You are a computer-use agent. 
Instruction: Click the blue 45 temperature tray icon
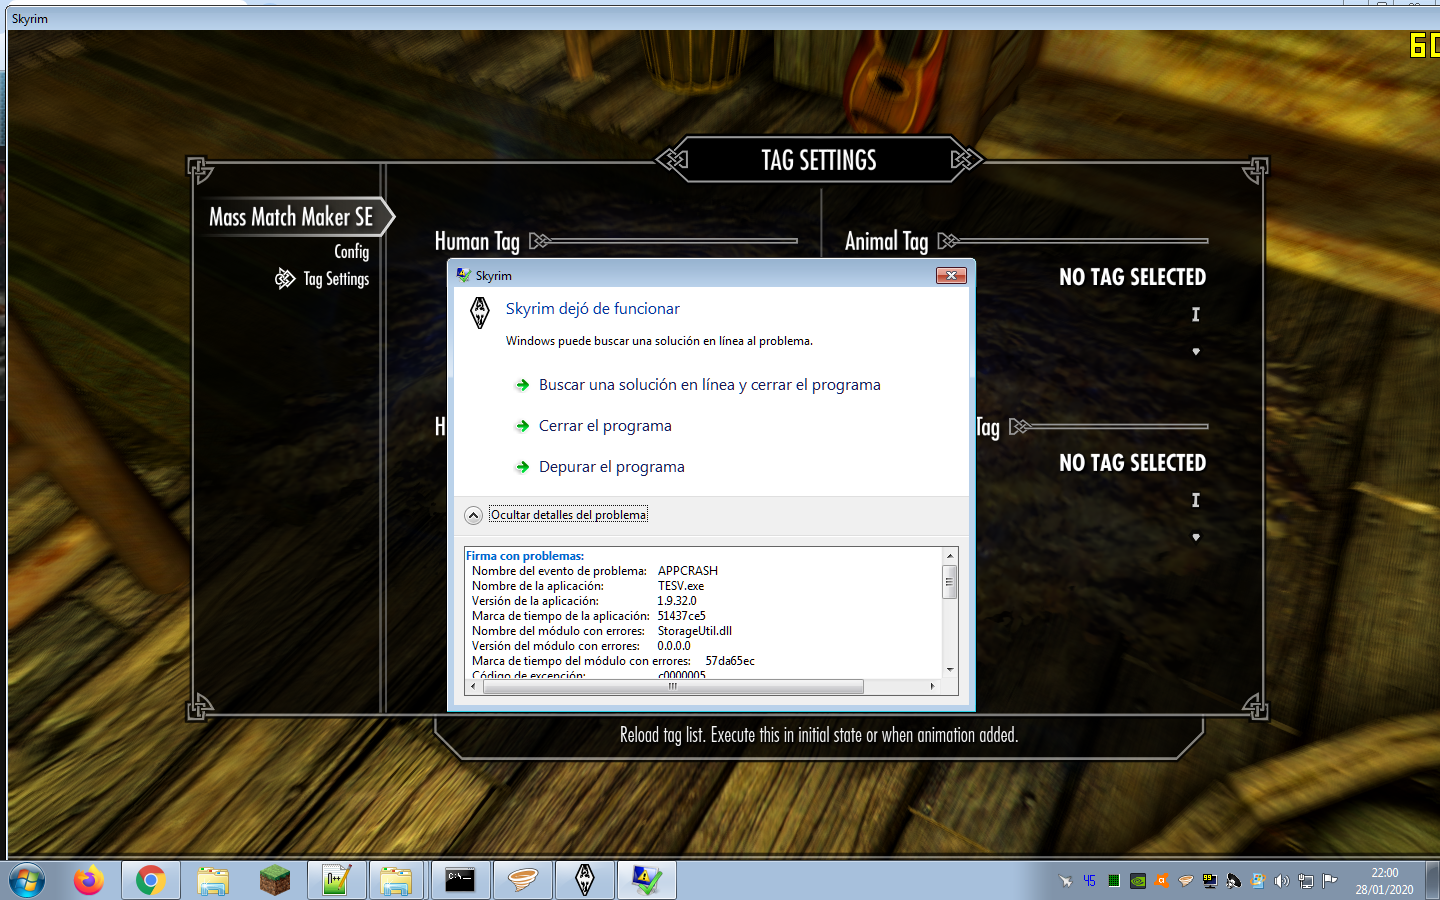(x=1089, y=881)
